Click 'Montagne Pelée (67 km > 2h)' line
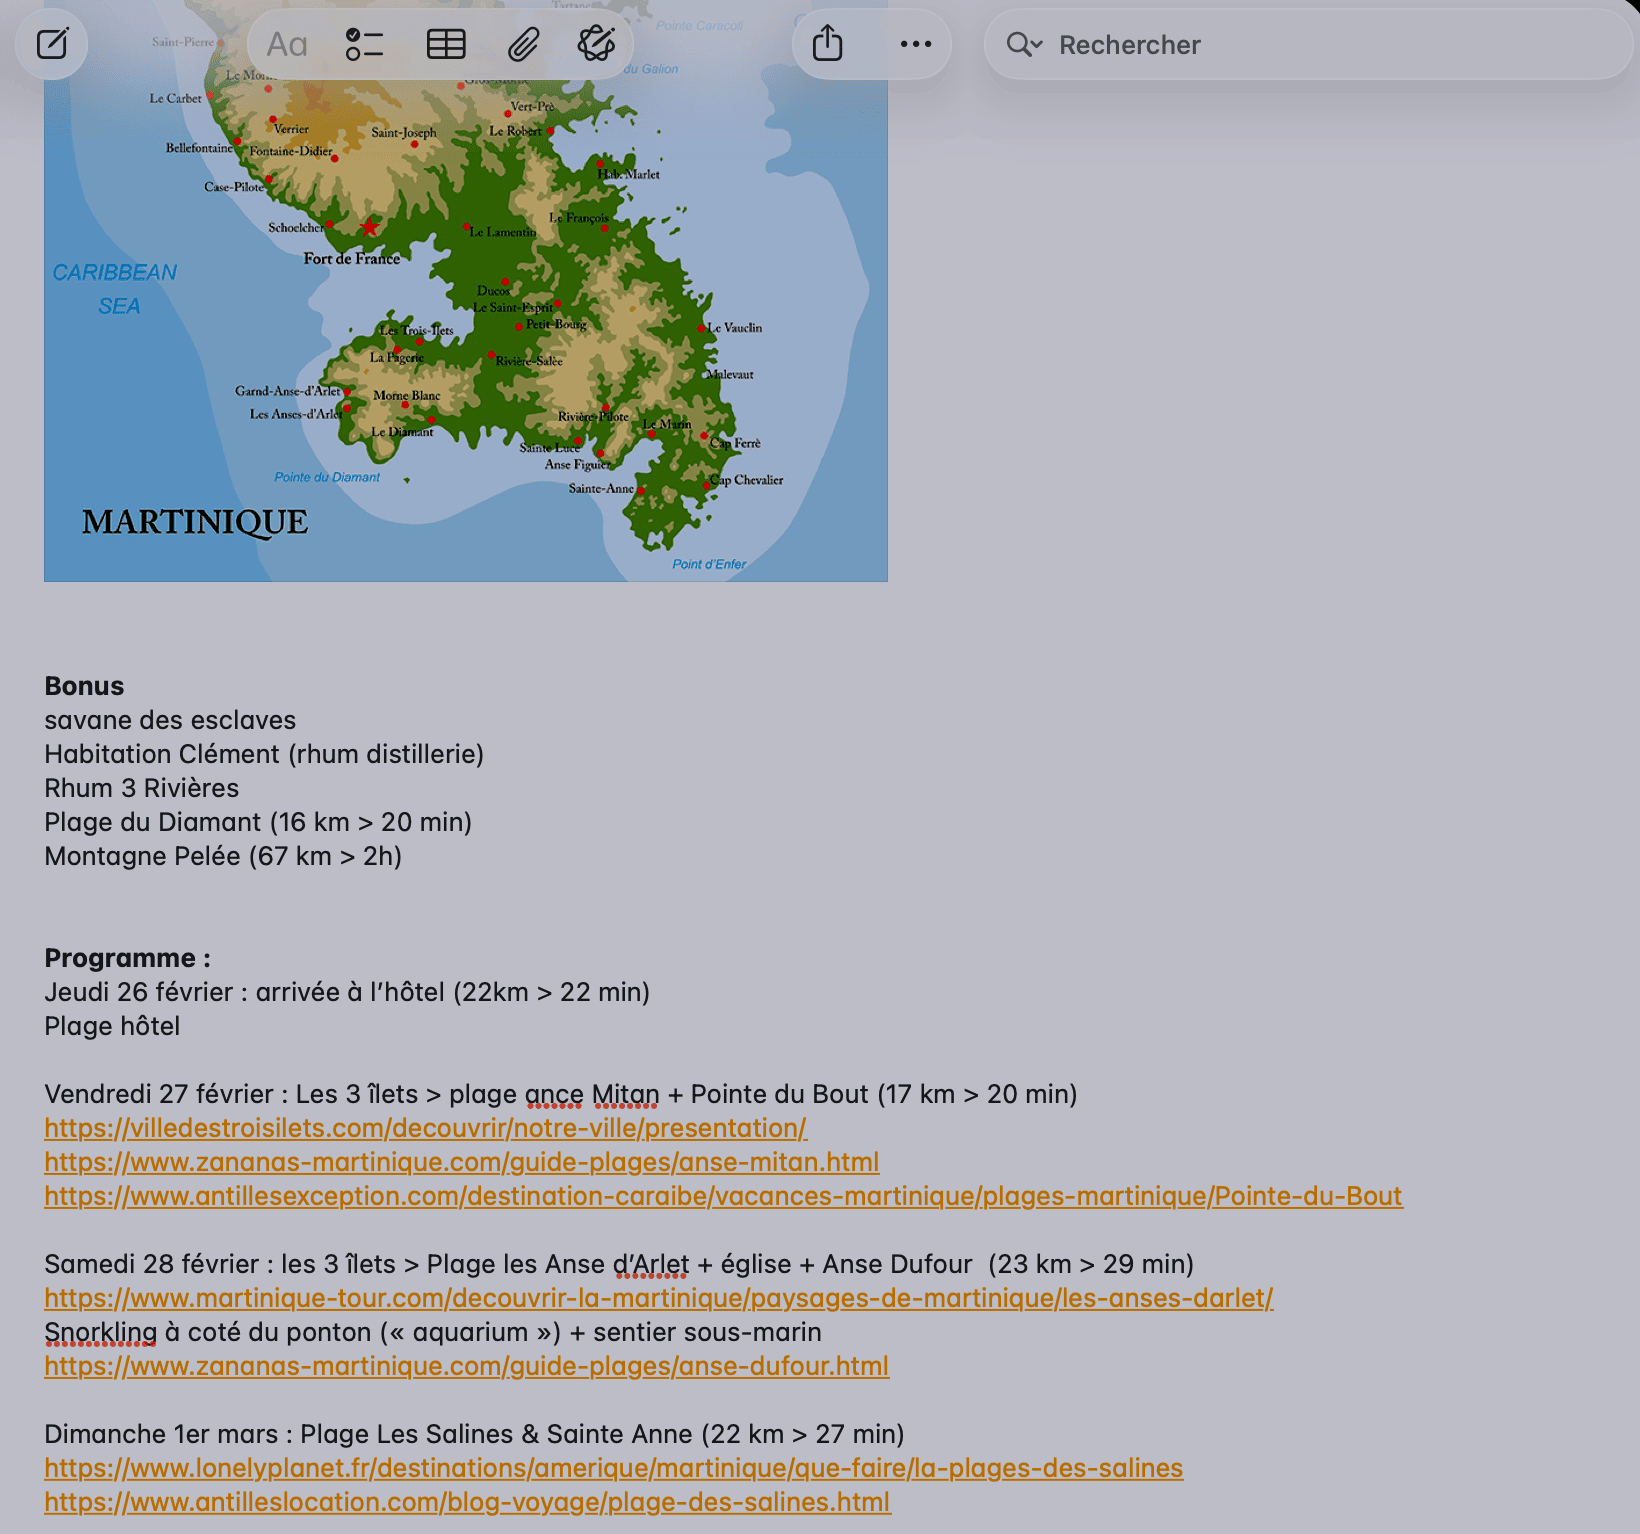Viewport: 1640px width, 1534px height. tap(223, 856)
